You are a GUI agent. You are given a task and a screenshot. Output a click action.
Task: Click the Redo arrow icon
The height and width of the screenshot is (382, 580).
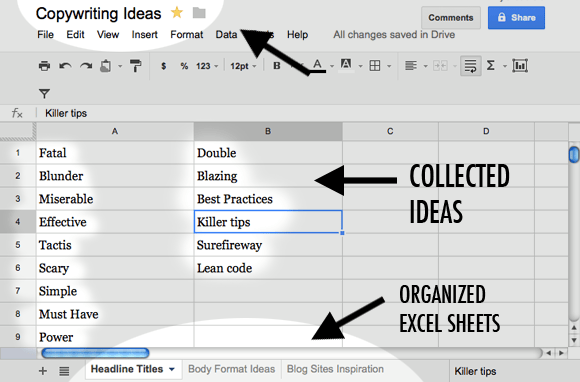coord(86,66)
